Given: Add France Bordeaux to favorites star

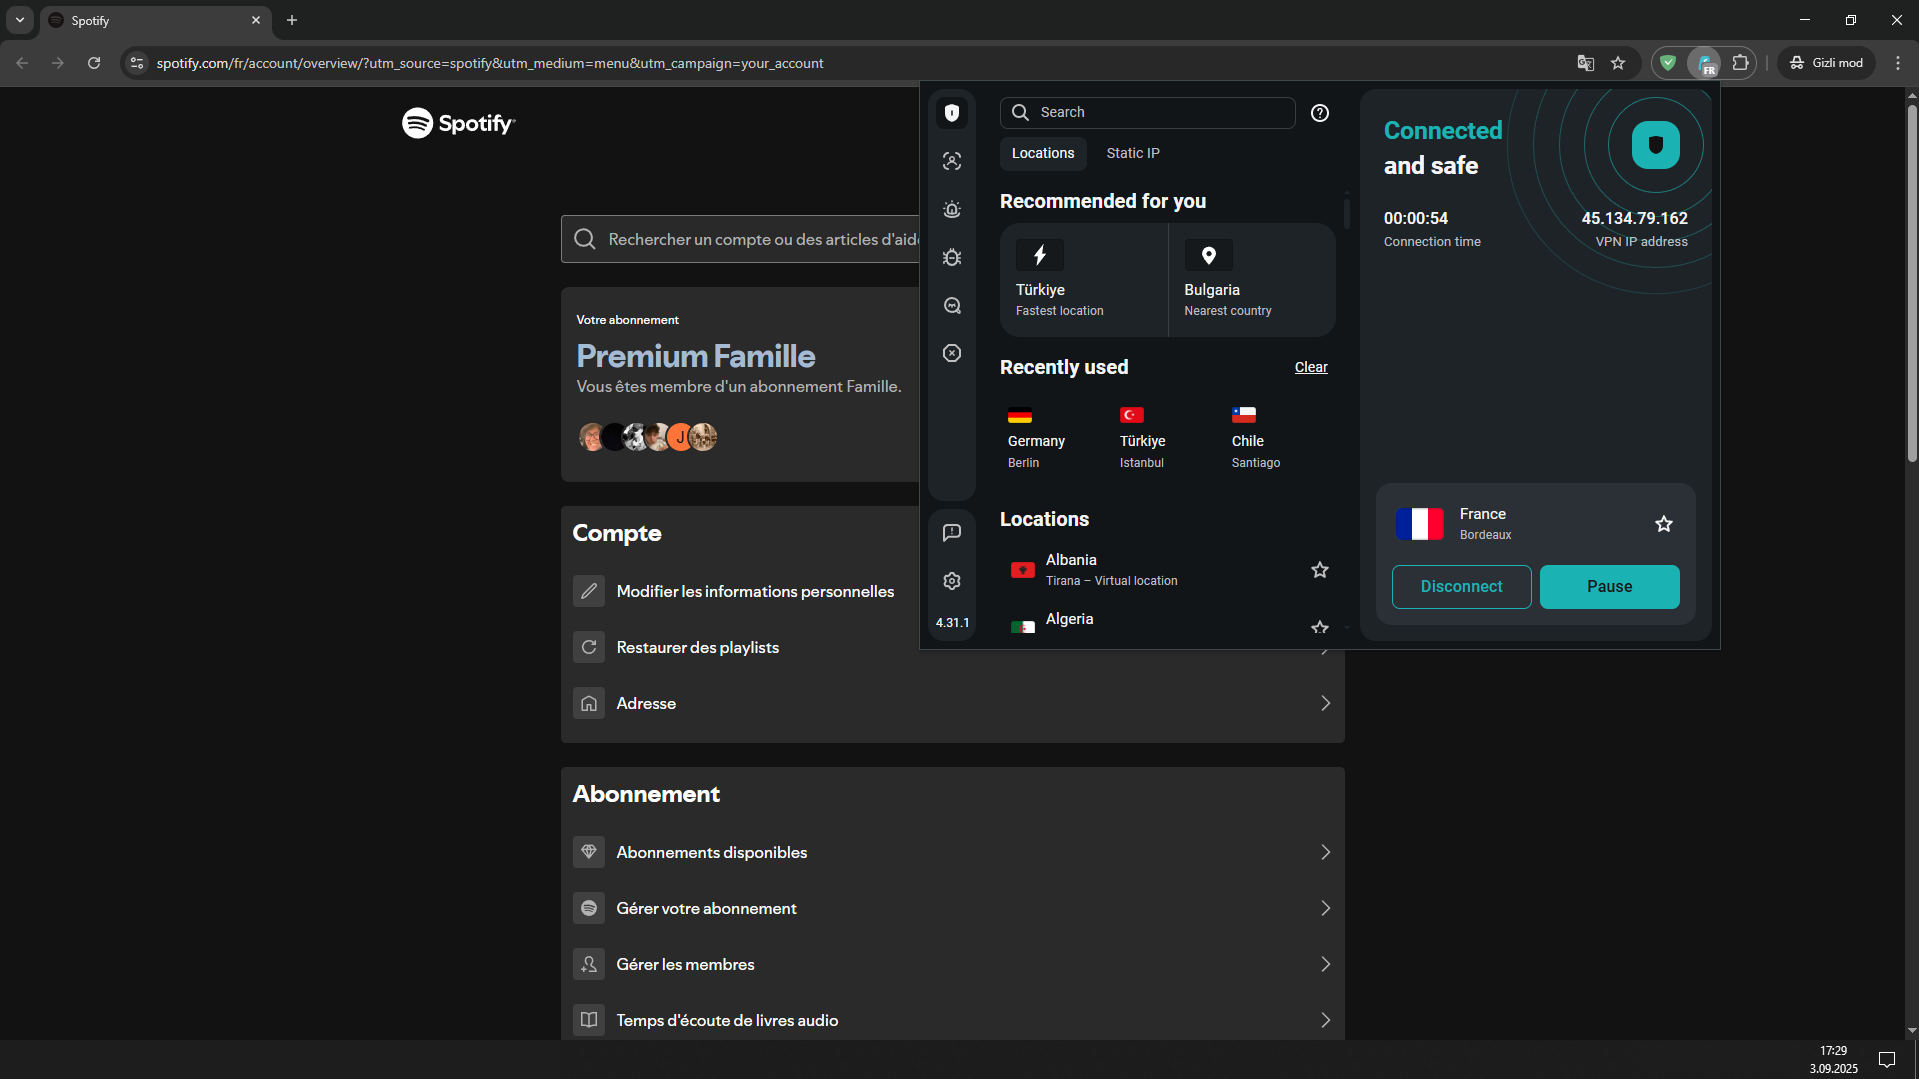Looking at the screenshot, I should pyautogui.click(x=1664, y=524).
